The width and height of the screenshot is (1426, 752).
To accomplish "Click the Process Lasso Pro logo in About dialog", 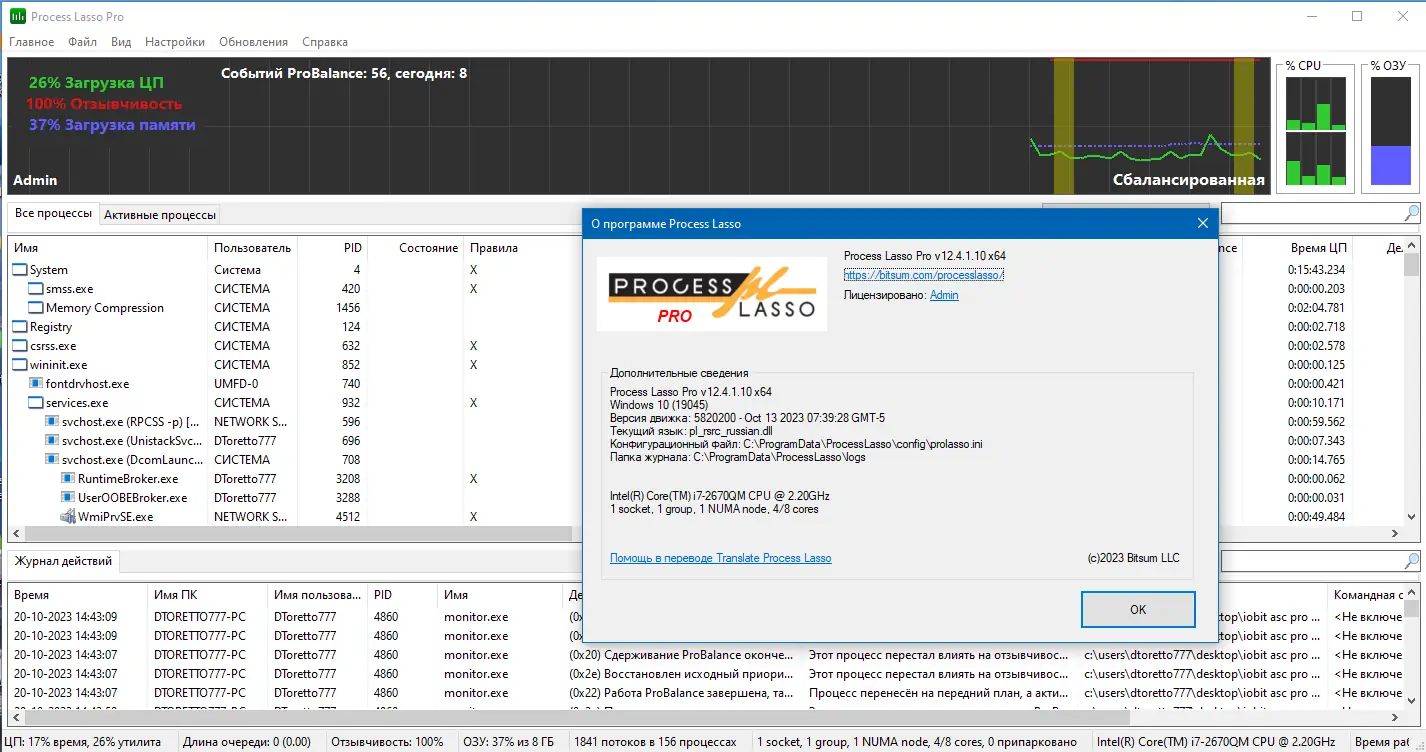I will (712, 294).
